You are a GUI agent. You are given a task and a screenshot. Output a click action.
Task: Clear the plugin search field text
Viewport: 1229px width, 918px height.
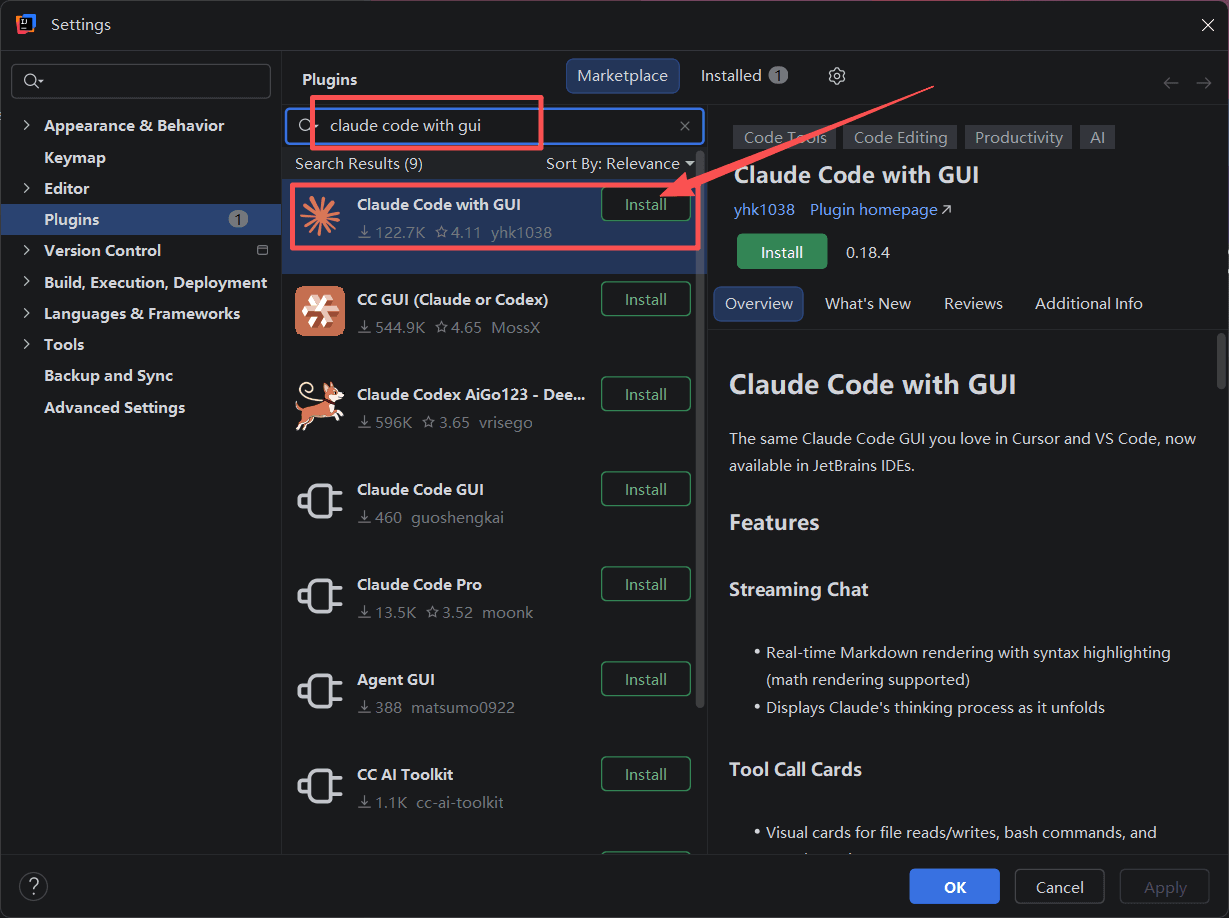tap(685, 126)
